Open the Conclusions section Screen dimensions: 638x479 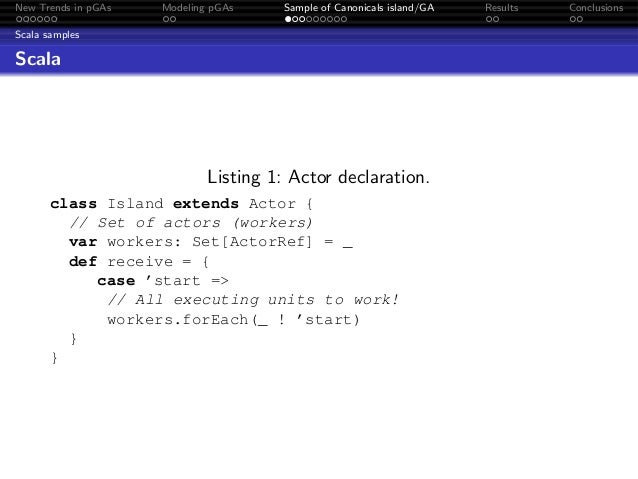pos(596,7)
